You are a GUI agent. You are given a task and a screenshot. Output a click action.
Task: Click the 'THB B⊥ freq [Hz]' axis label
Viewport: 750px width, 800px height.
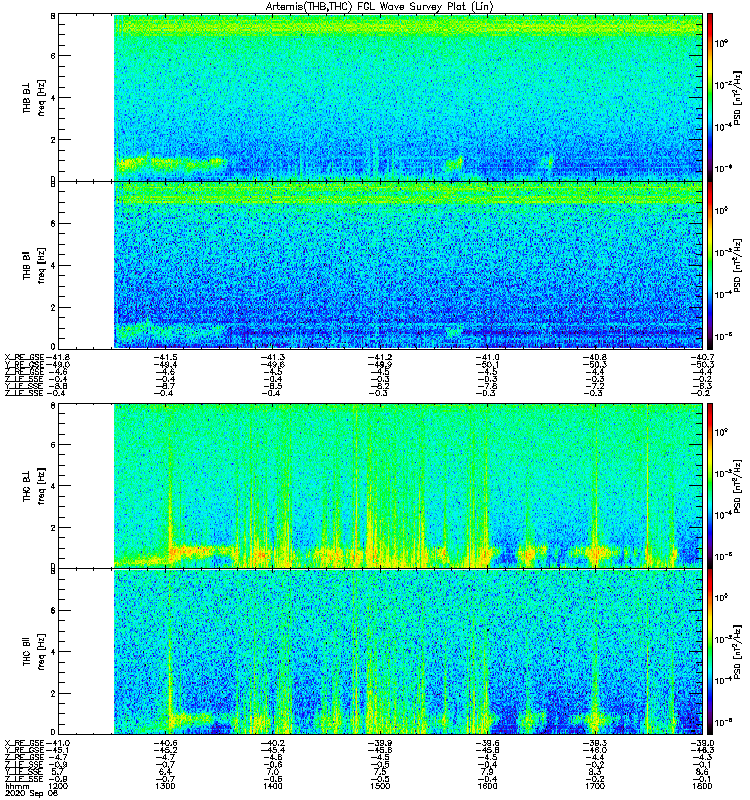coord(34,97)
